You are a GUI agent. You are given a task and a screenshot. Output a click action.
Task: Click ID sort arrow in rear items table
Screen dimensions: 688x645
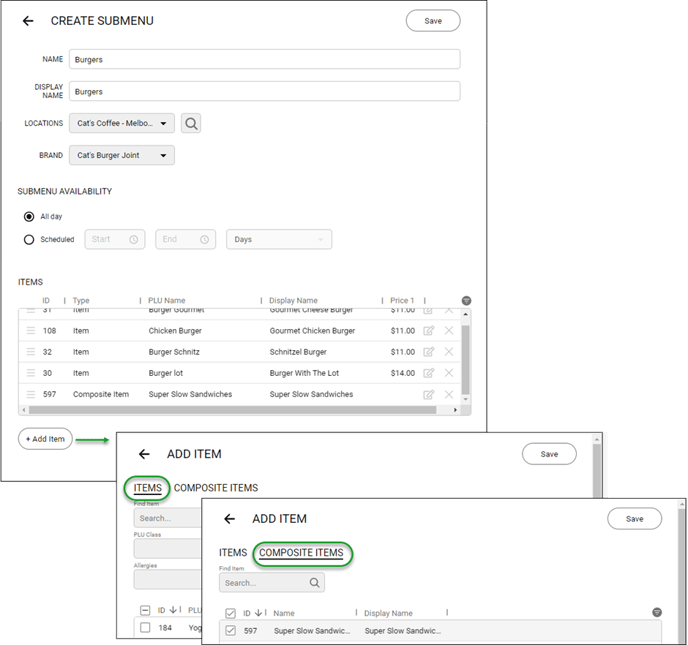(x=173, y=610)
